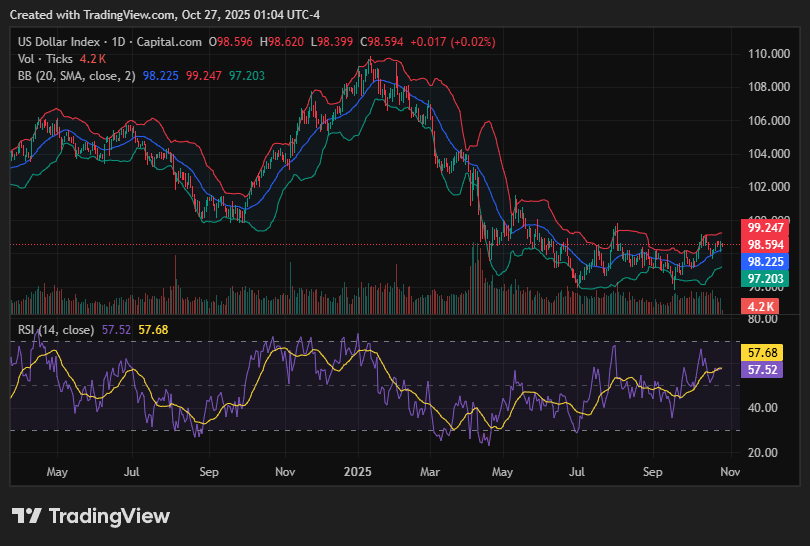Viewport: 810px width, 546px height.
Task: Click the TradingView logo icon
Action: [26, 516]
